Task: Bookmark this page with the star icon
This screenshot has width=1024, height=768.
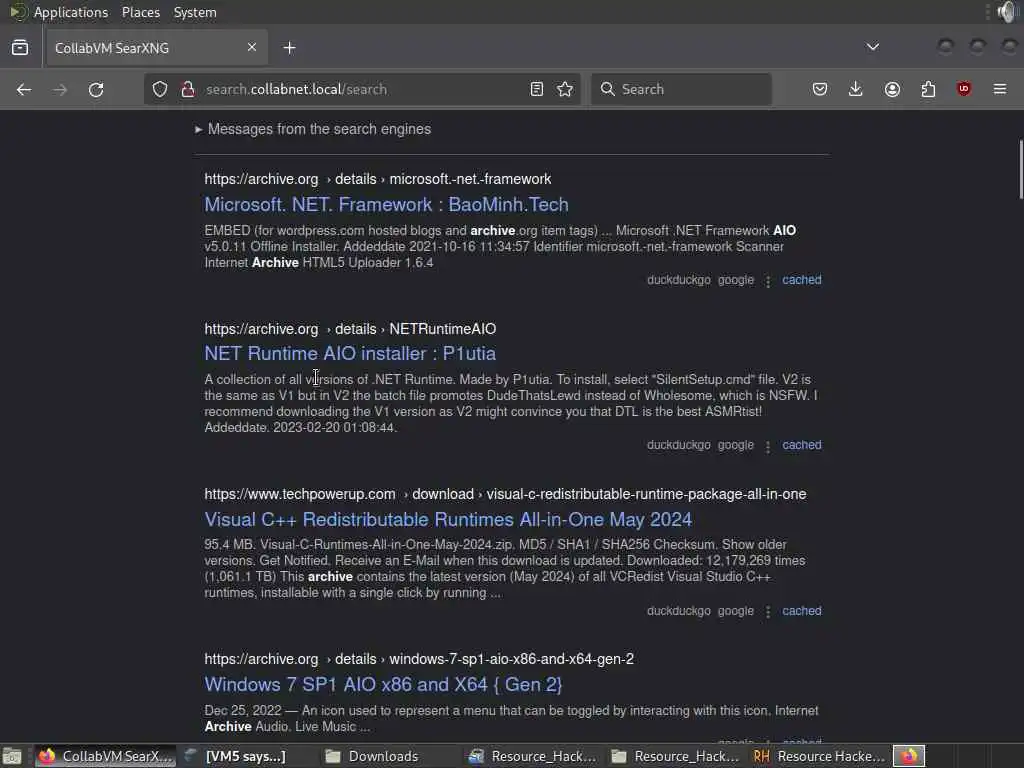Action: [566, 89]
